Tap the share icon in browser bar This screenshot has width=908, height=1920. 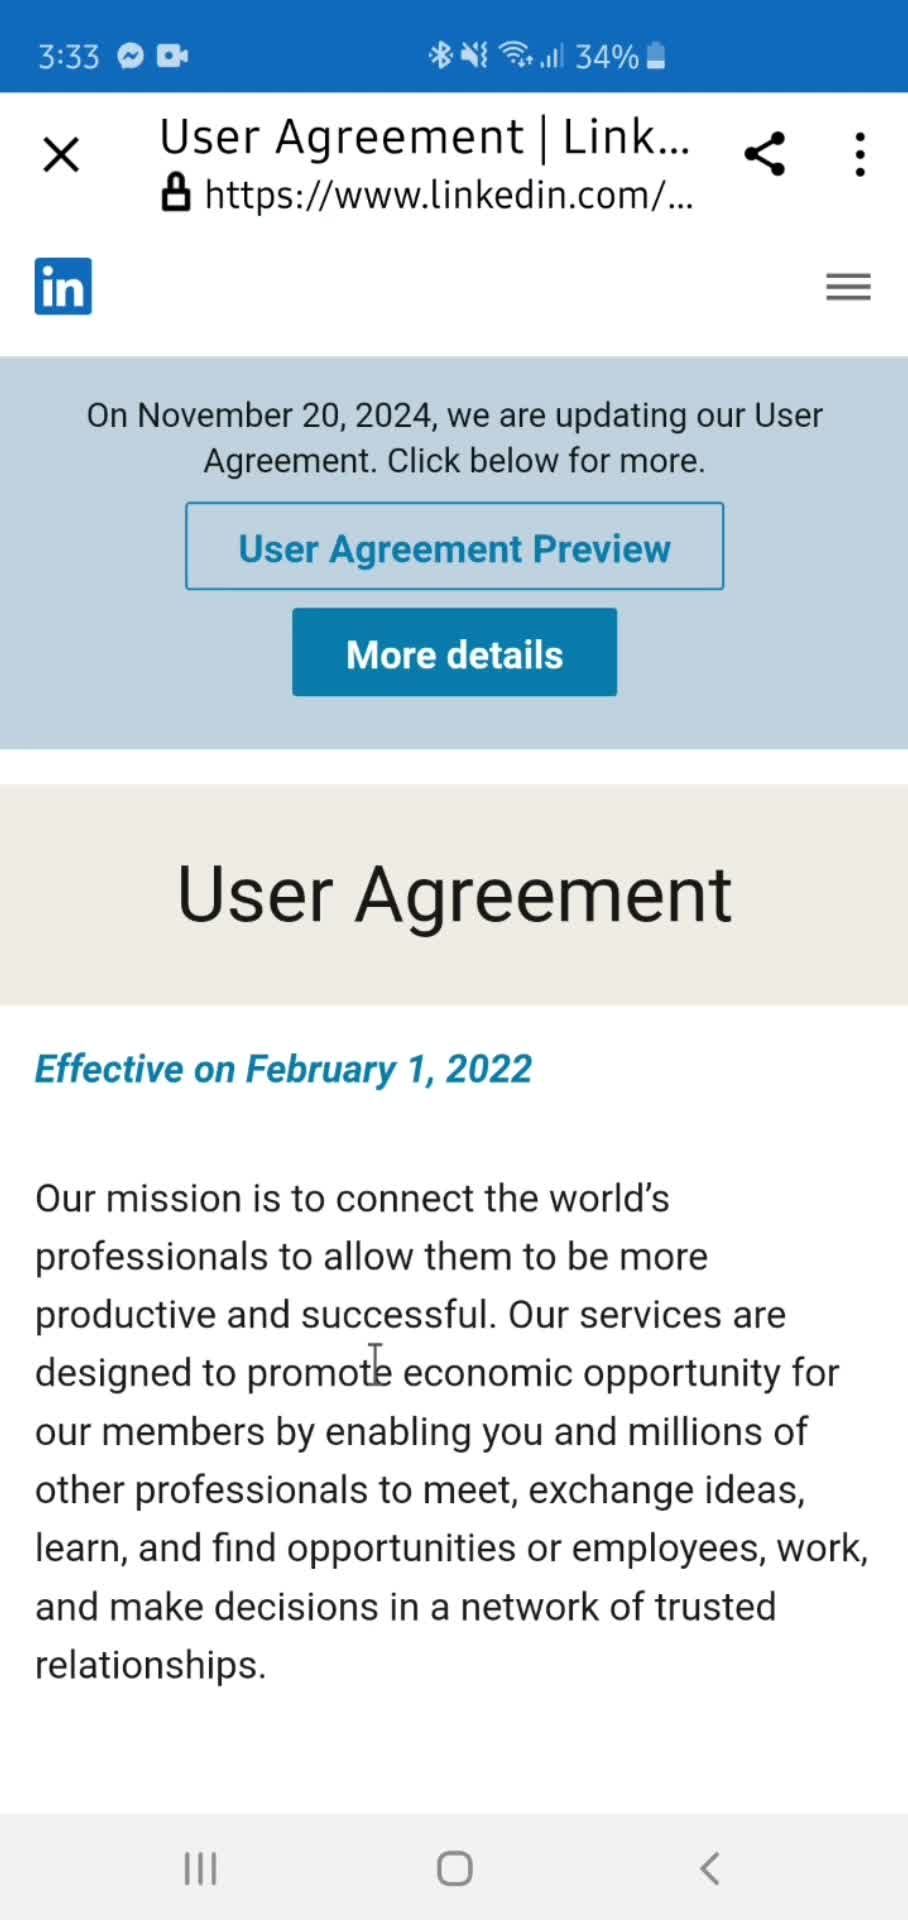[x=765, y=154]
